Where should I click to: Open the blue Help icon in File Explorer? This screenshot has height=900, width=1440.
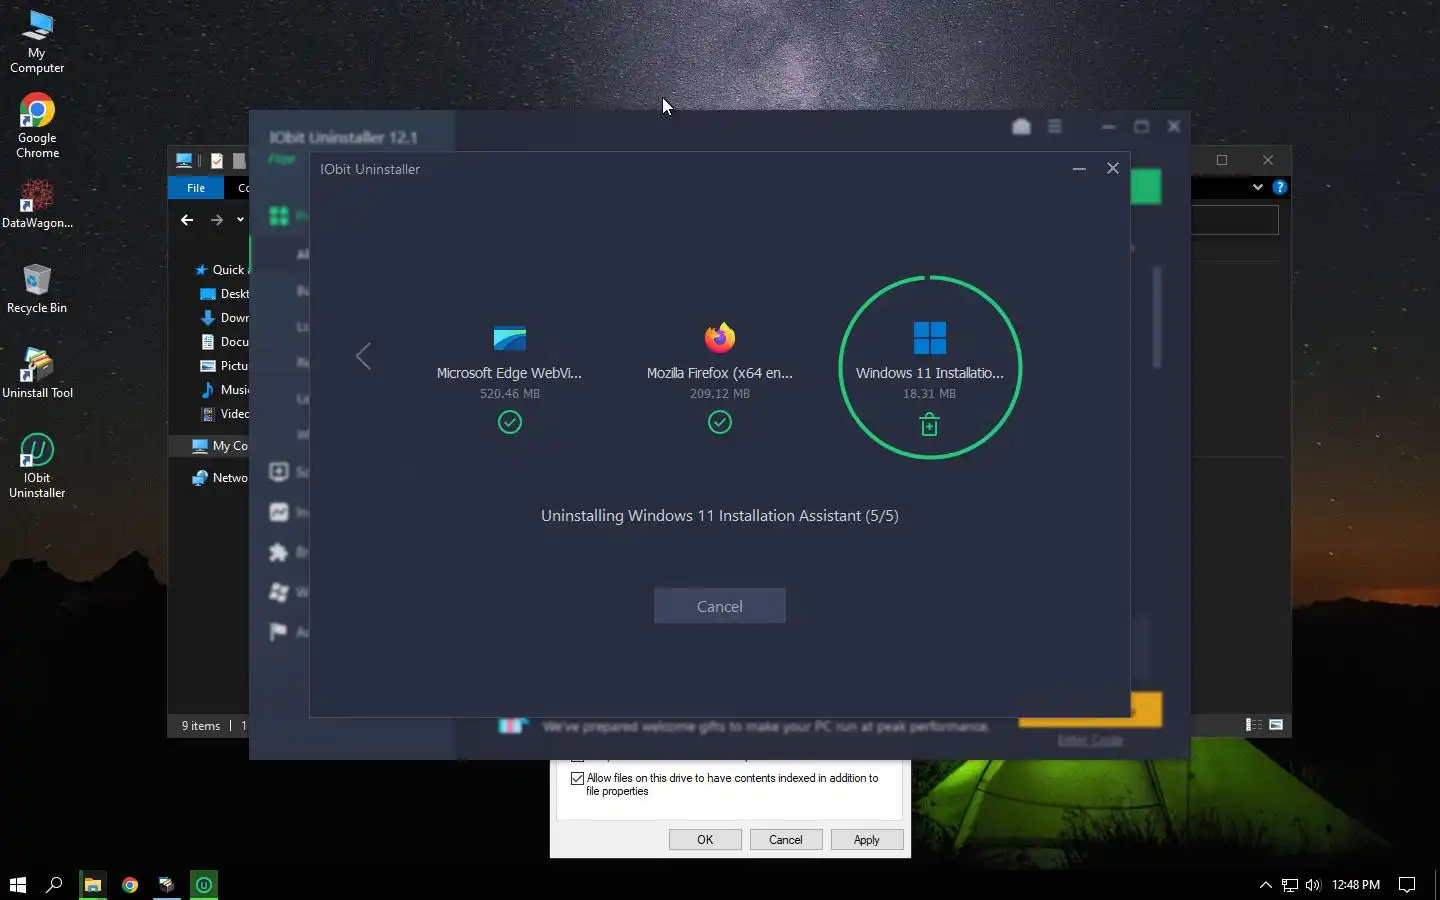click(x=1279, y=187)
